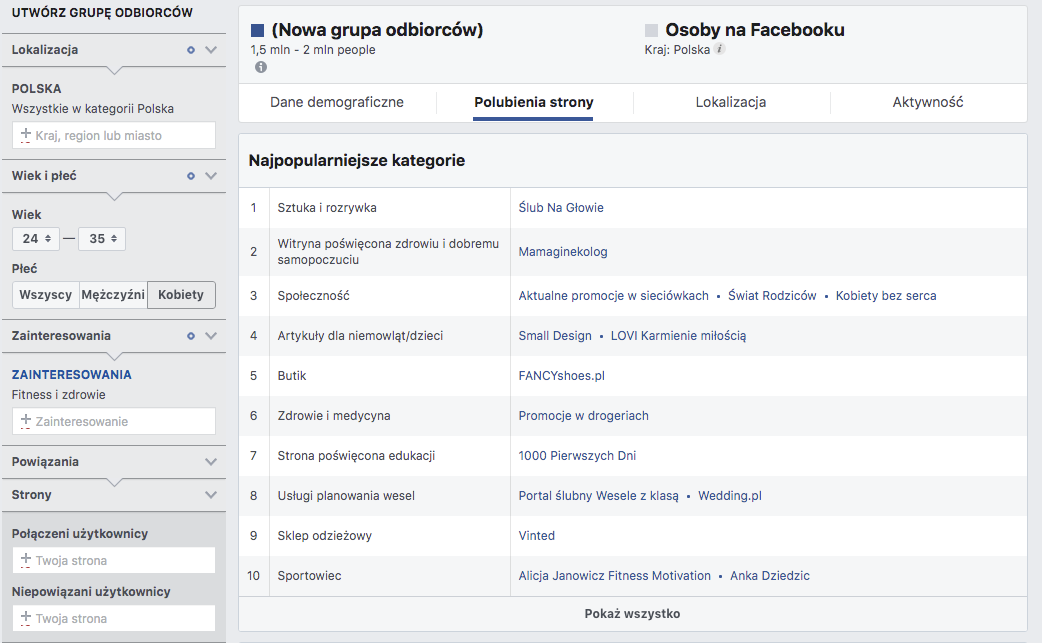Select Wszyscy gender option
The width and height of the screenshot is (1042, 643).
pyautogui.click(x=45, y=295)
